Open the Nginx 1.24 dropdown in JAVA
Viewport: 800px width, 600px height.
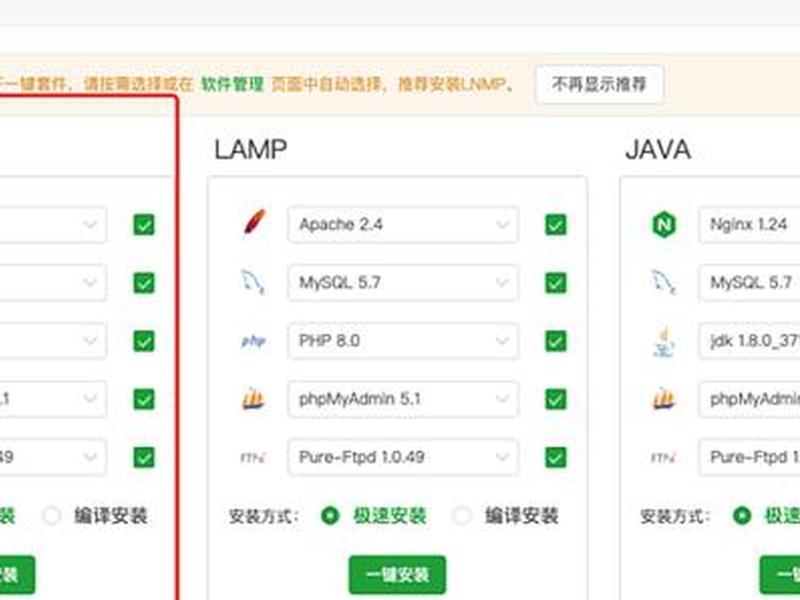click(749, 224)
